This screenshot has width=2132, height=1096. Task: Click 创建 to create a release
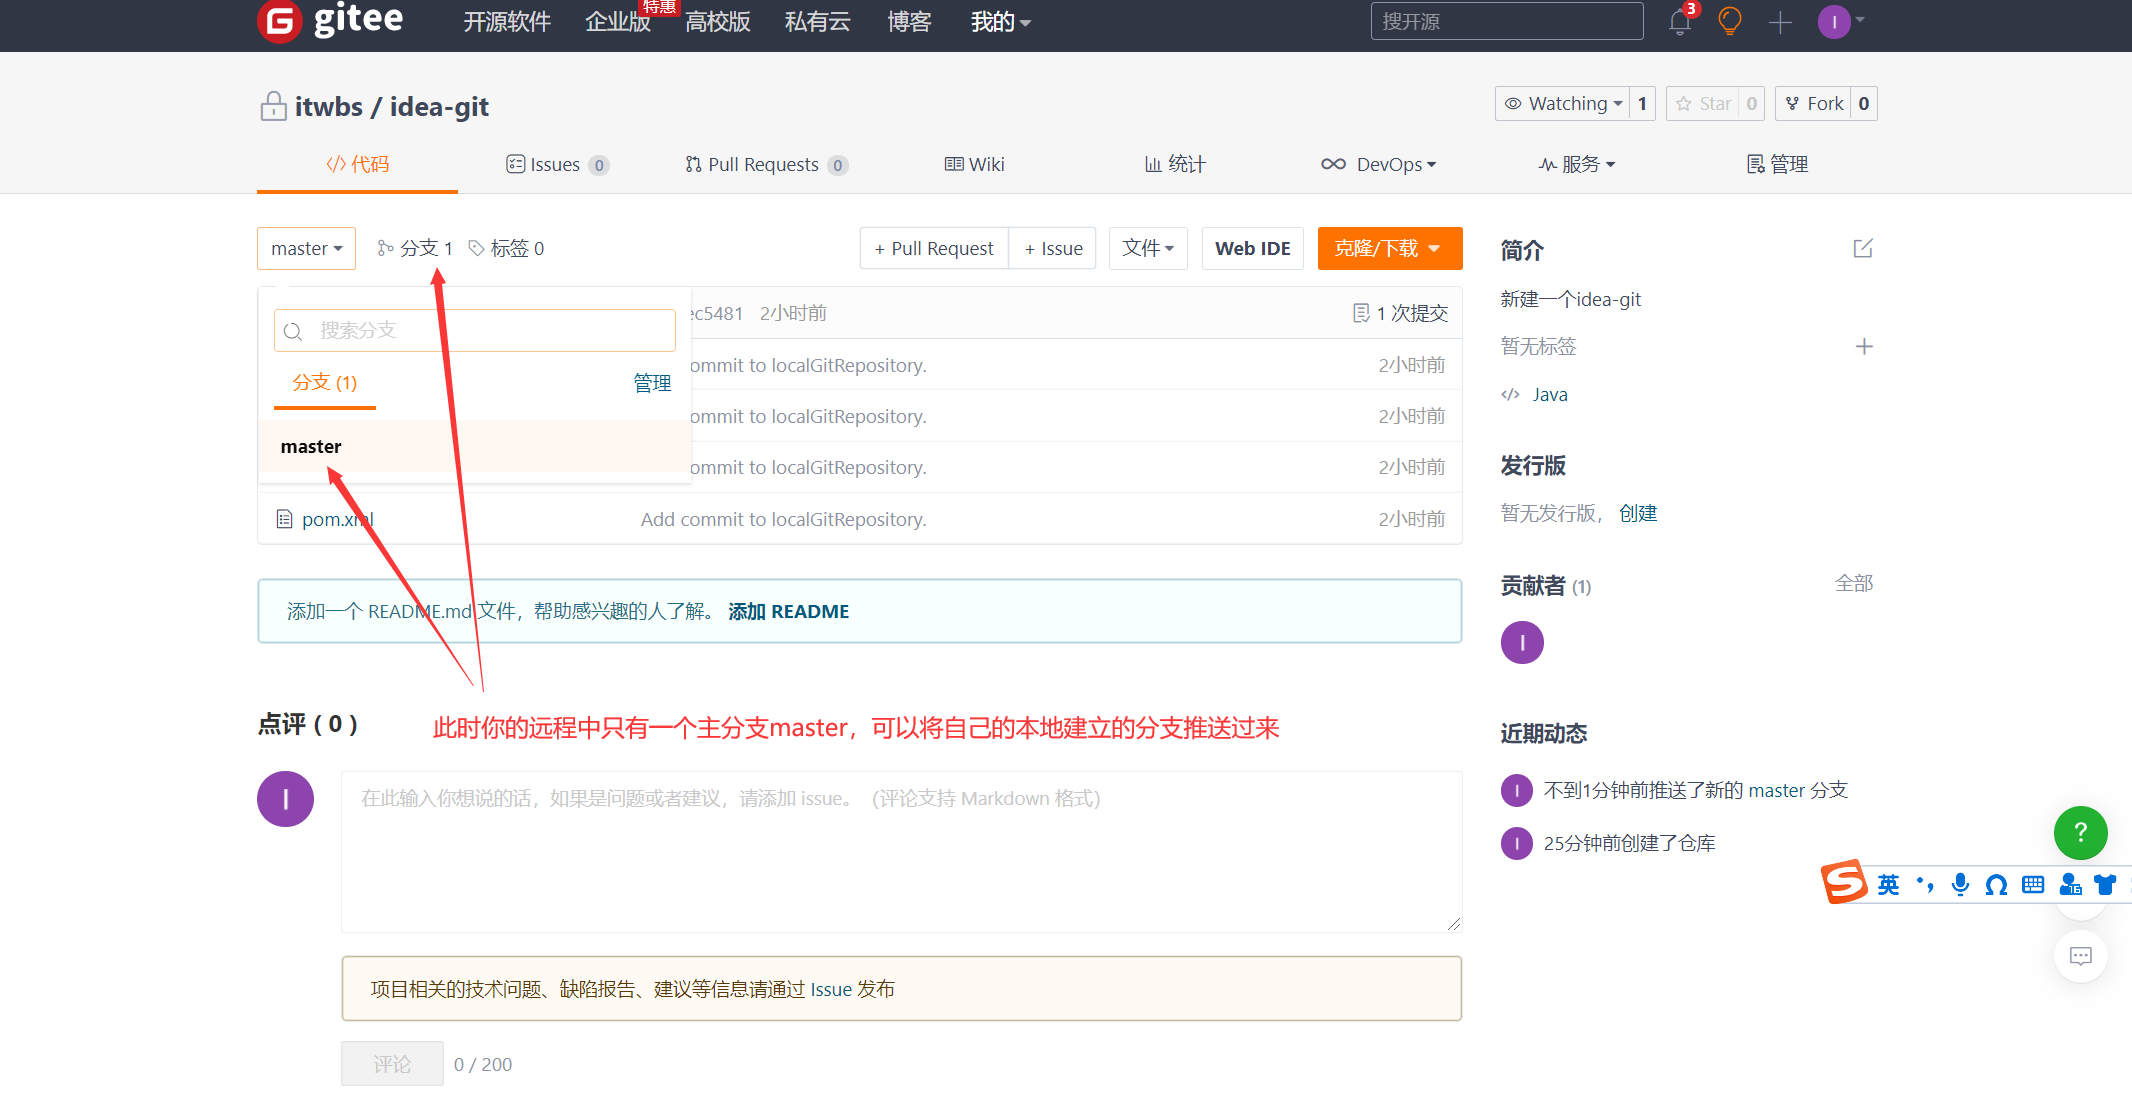[1638, 513]
